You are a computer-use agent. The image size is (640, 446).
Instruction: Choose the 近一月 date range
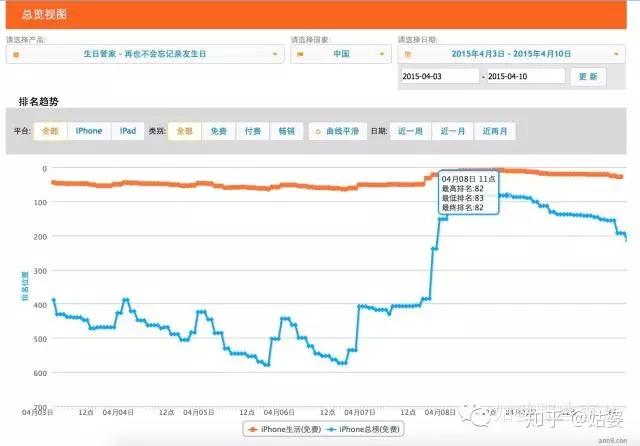453,131
